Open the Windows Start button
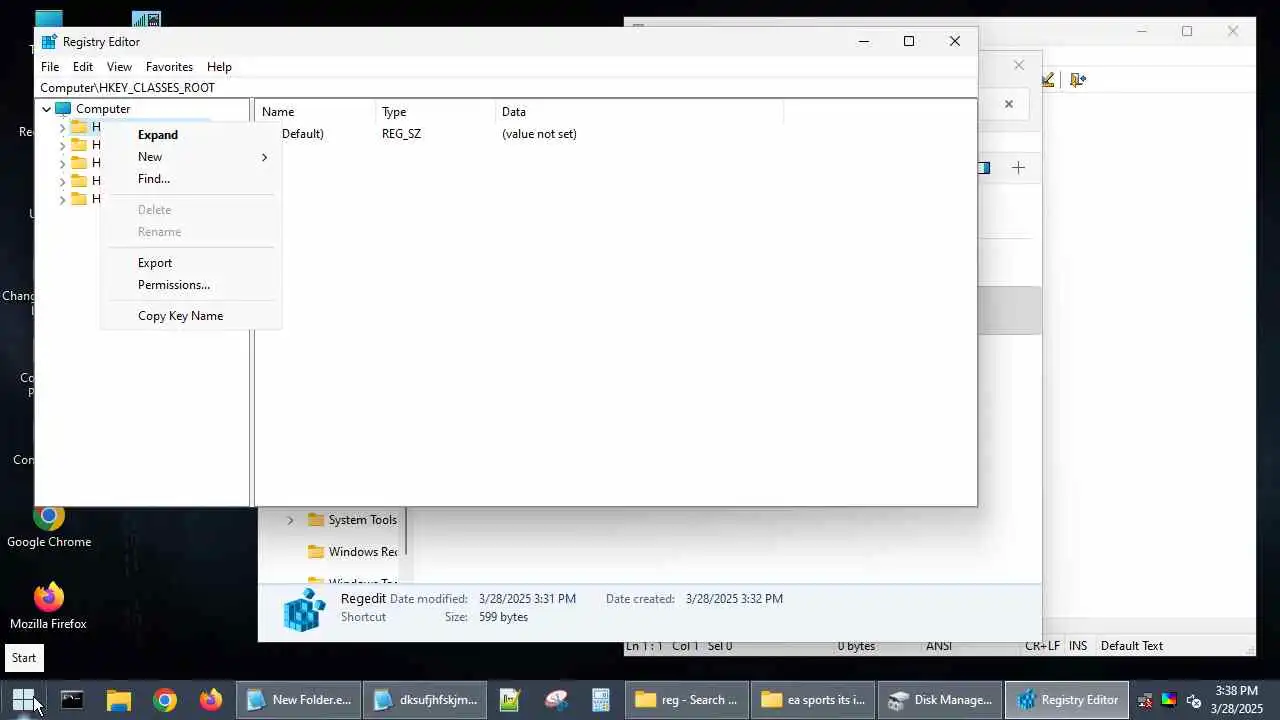 pos(23,700)
